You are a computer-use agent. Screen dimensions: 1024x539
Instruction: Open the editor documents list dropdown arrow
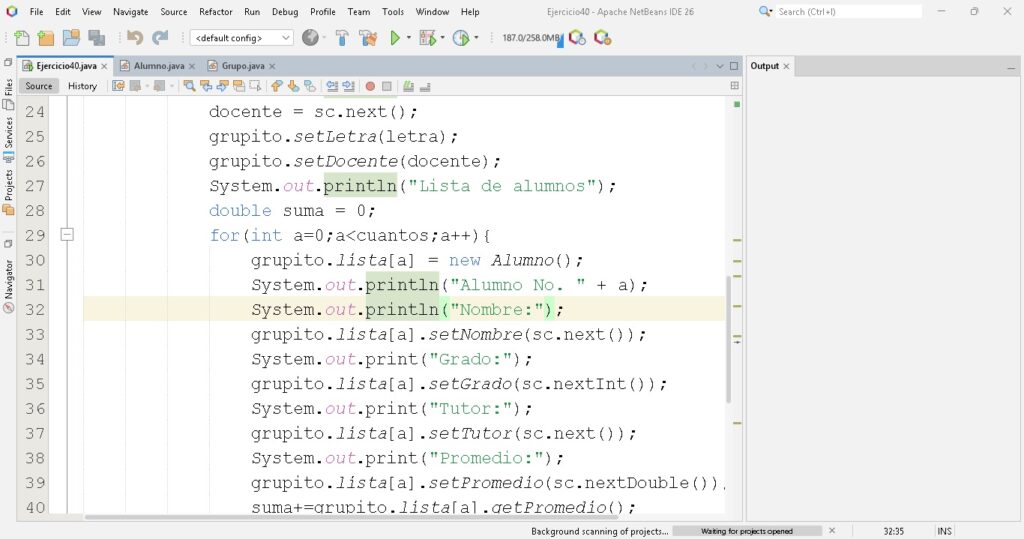coord(720,66)
